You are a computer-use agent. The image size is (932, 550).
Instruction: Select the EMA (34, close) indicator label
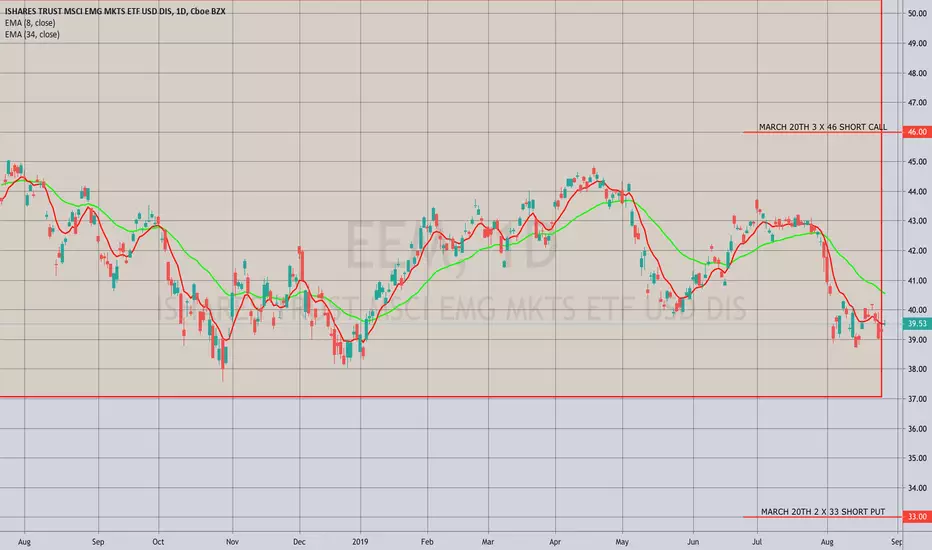click(32, 34)
